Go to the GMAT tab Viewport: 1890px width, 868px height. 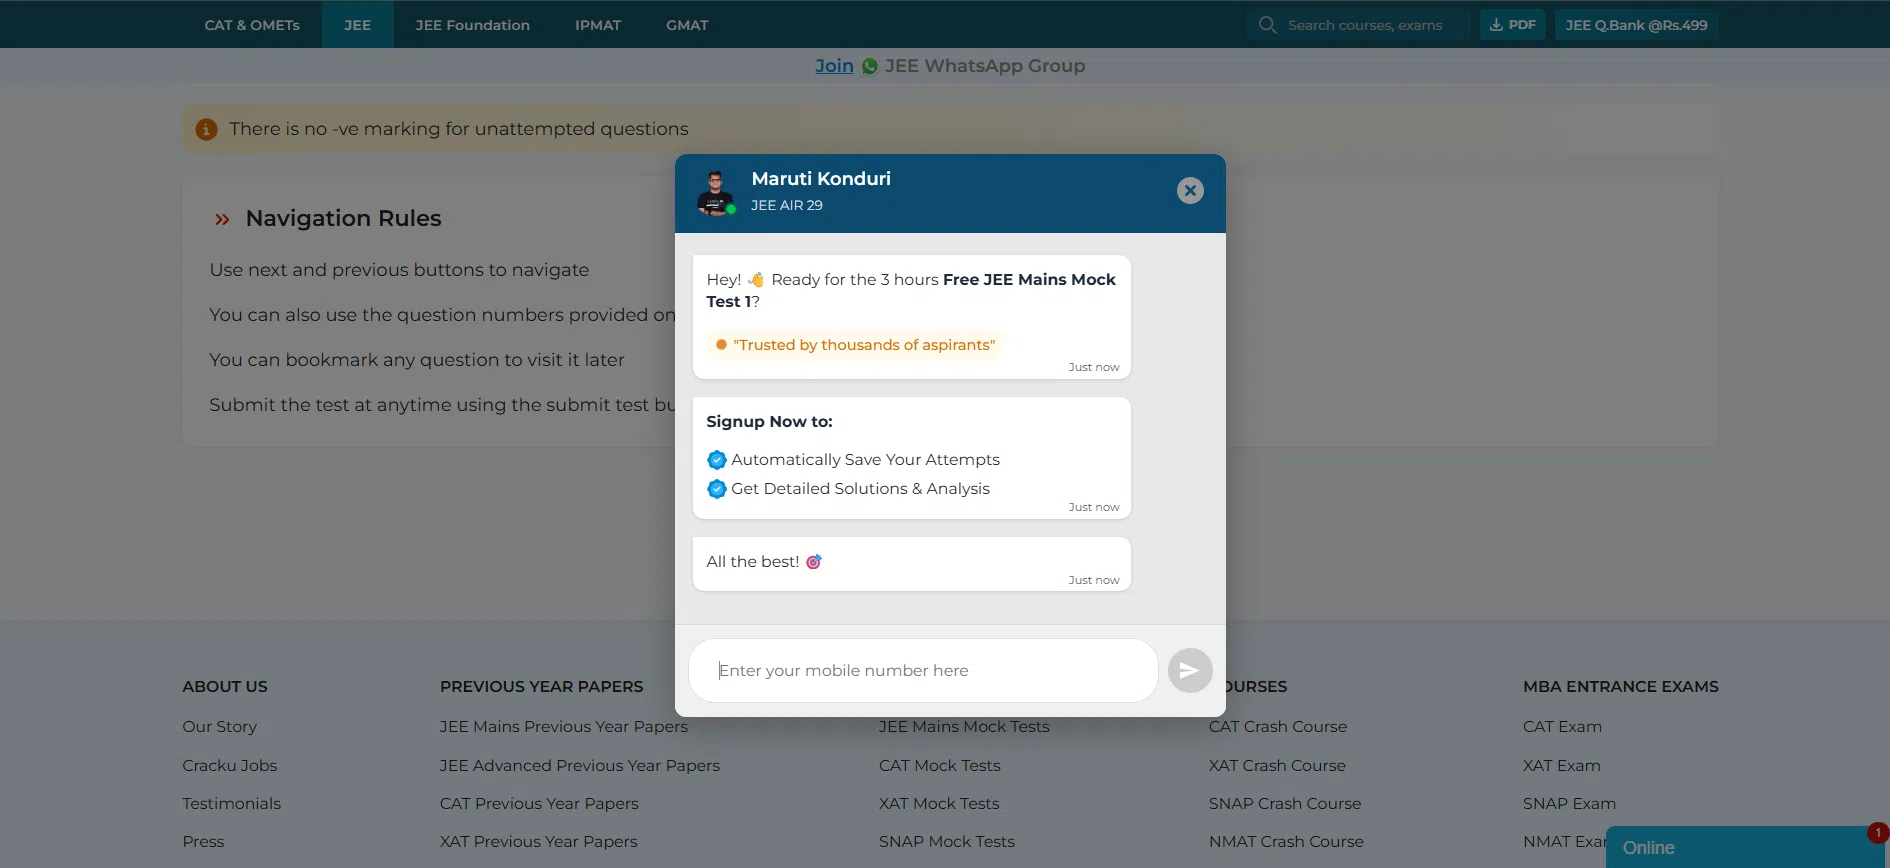pyautogui.click(x=687, y=25)
